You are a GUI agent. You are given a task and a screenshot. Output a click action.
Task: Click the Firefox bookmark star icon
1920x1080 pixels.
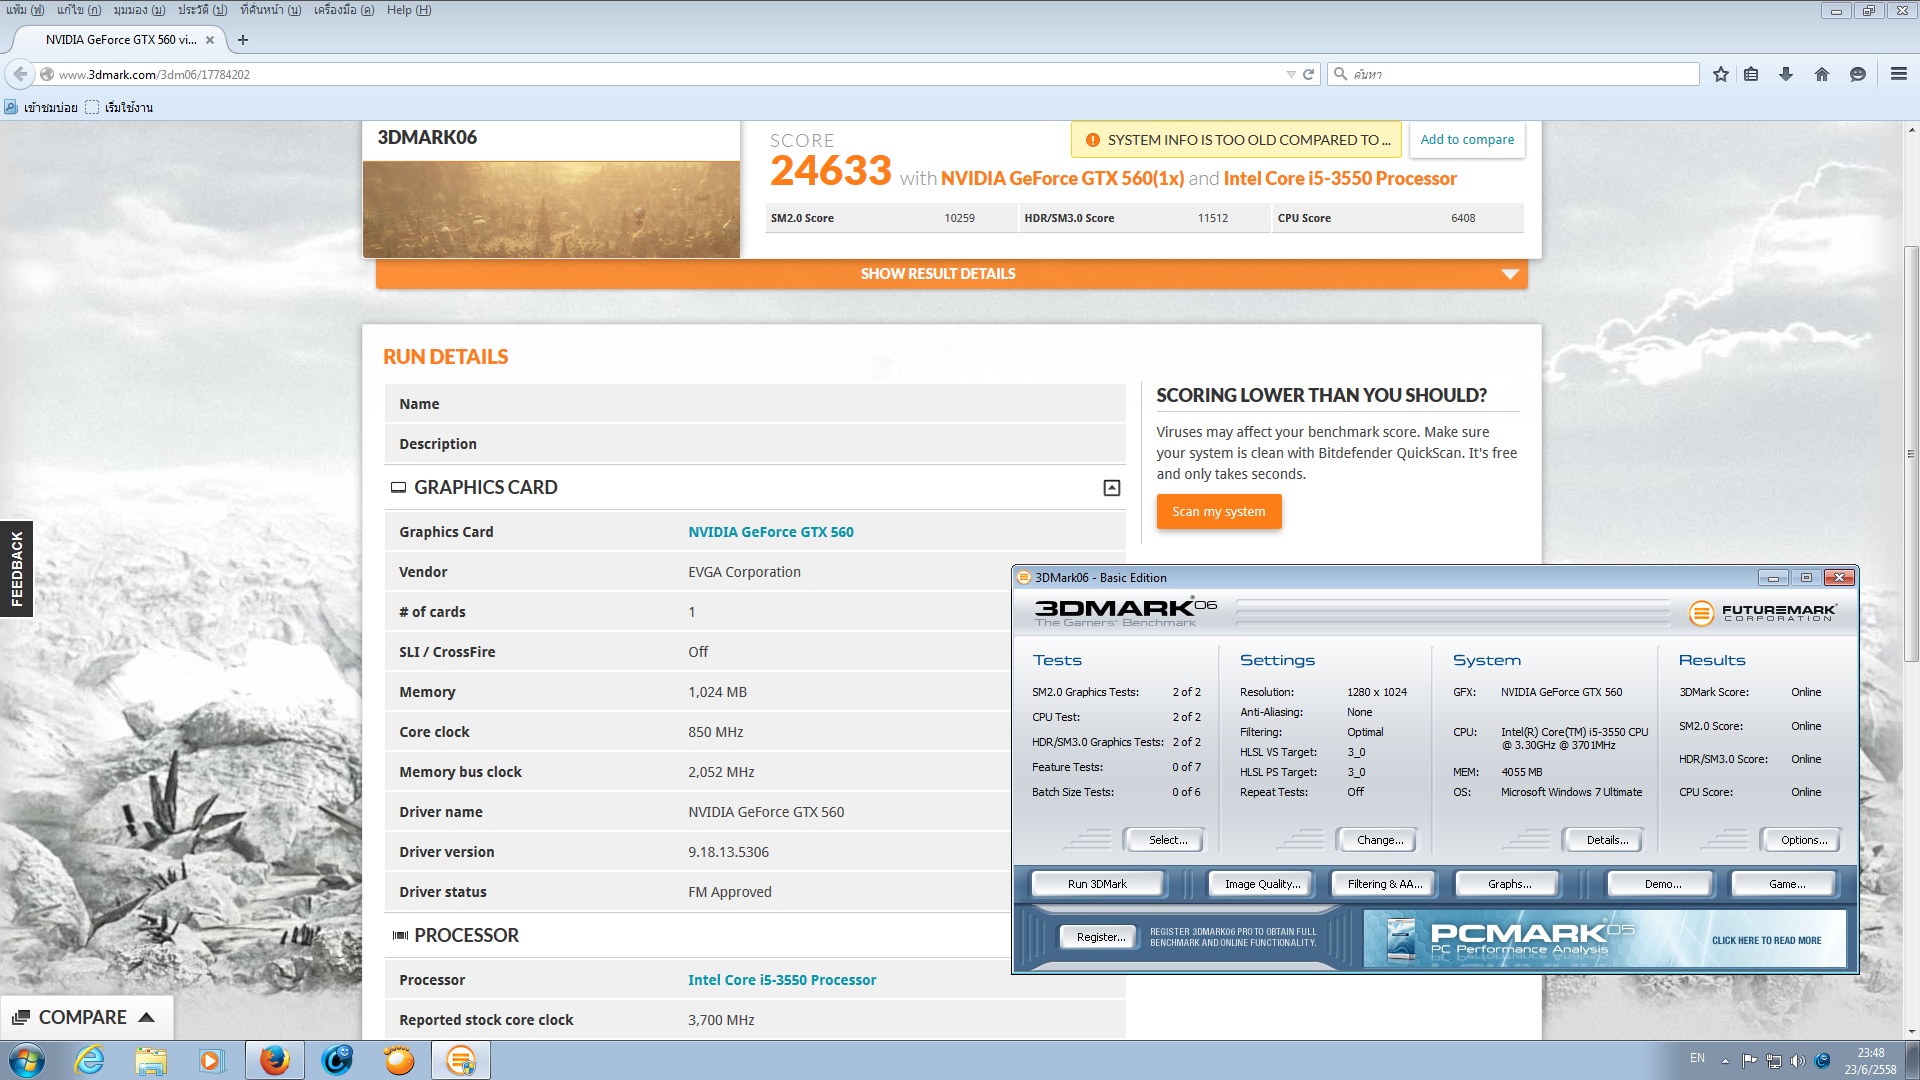(x=1720, y=74)
